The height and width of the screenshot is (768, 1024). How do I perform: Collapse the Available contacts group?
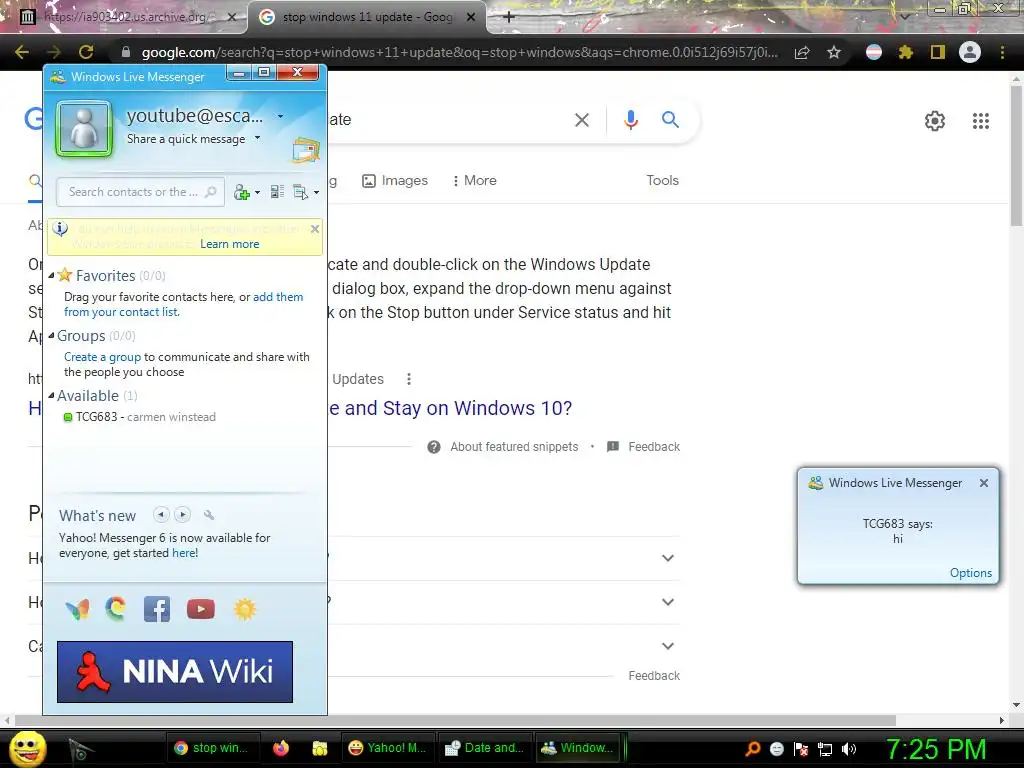tap(52, 396)
